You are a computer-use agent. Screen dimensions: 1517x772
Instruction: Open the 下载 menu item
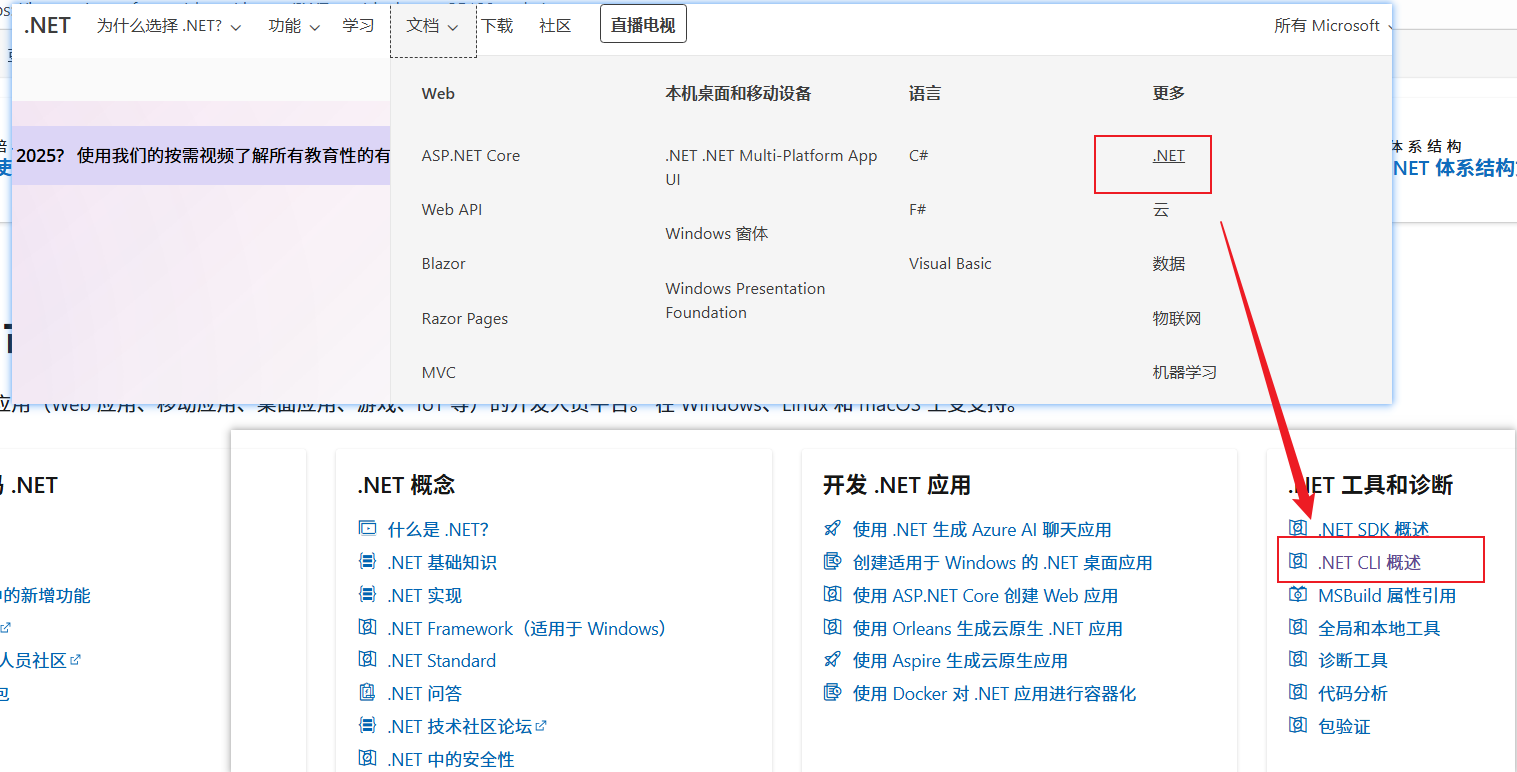[x=497, y=26]
